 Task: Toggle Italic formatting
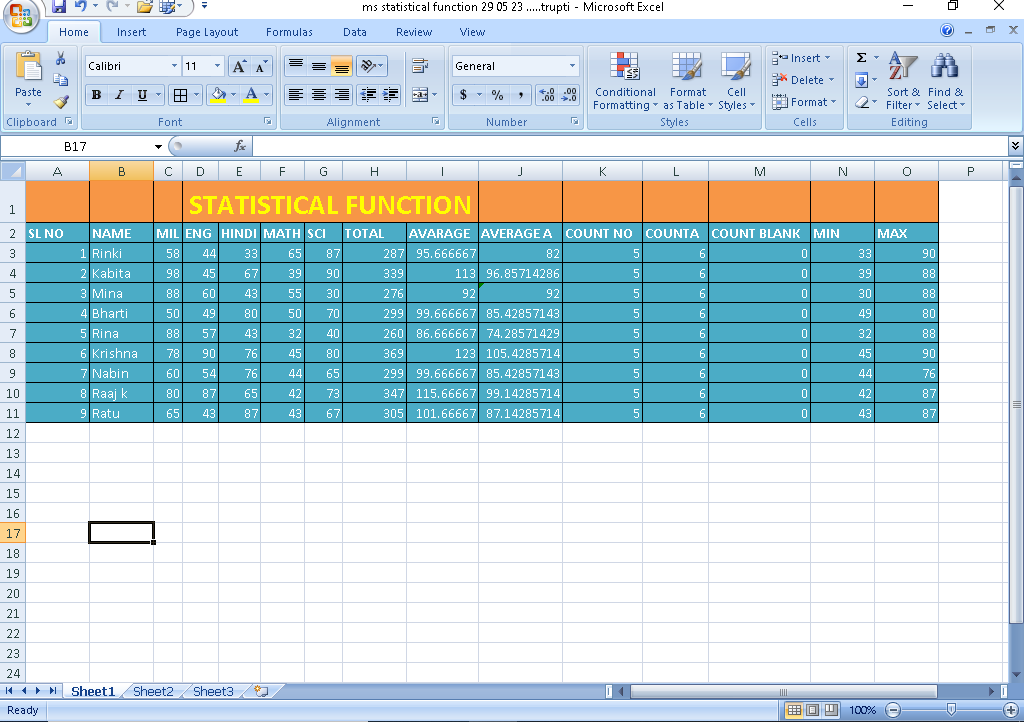[x=119, y=95]
